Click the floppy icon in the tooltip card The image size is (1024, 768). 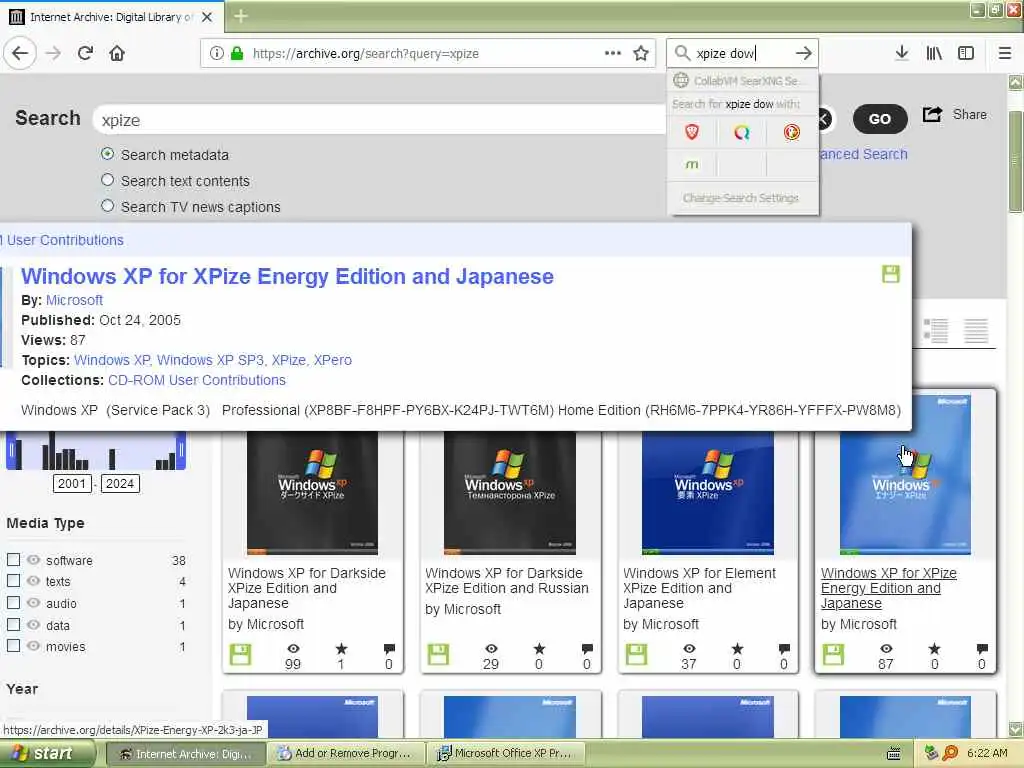(x=891, y=274)
